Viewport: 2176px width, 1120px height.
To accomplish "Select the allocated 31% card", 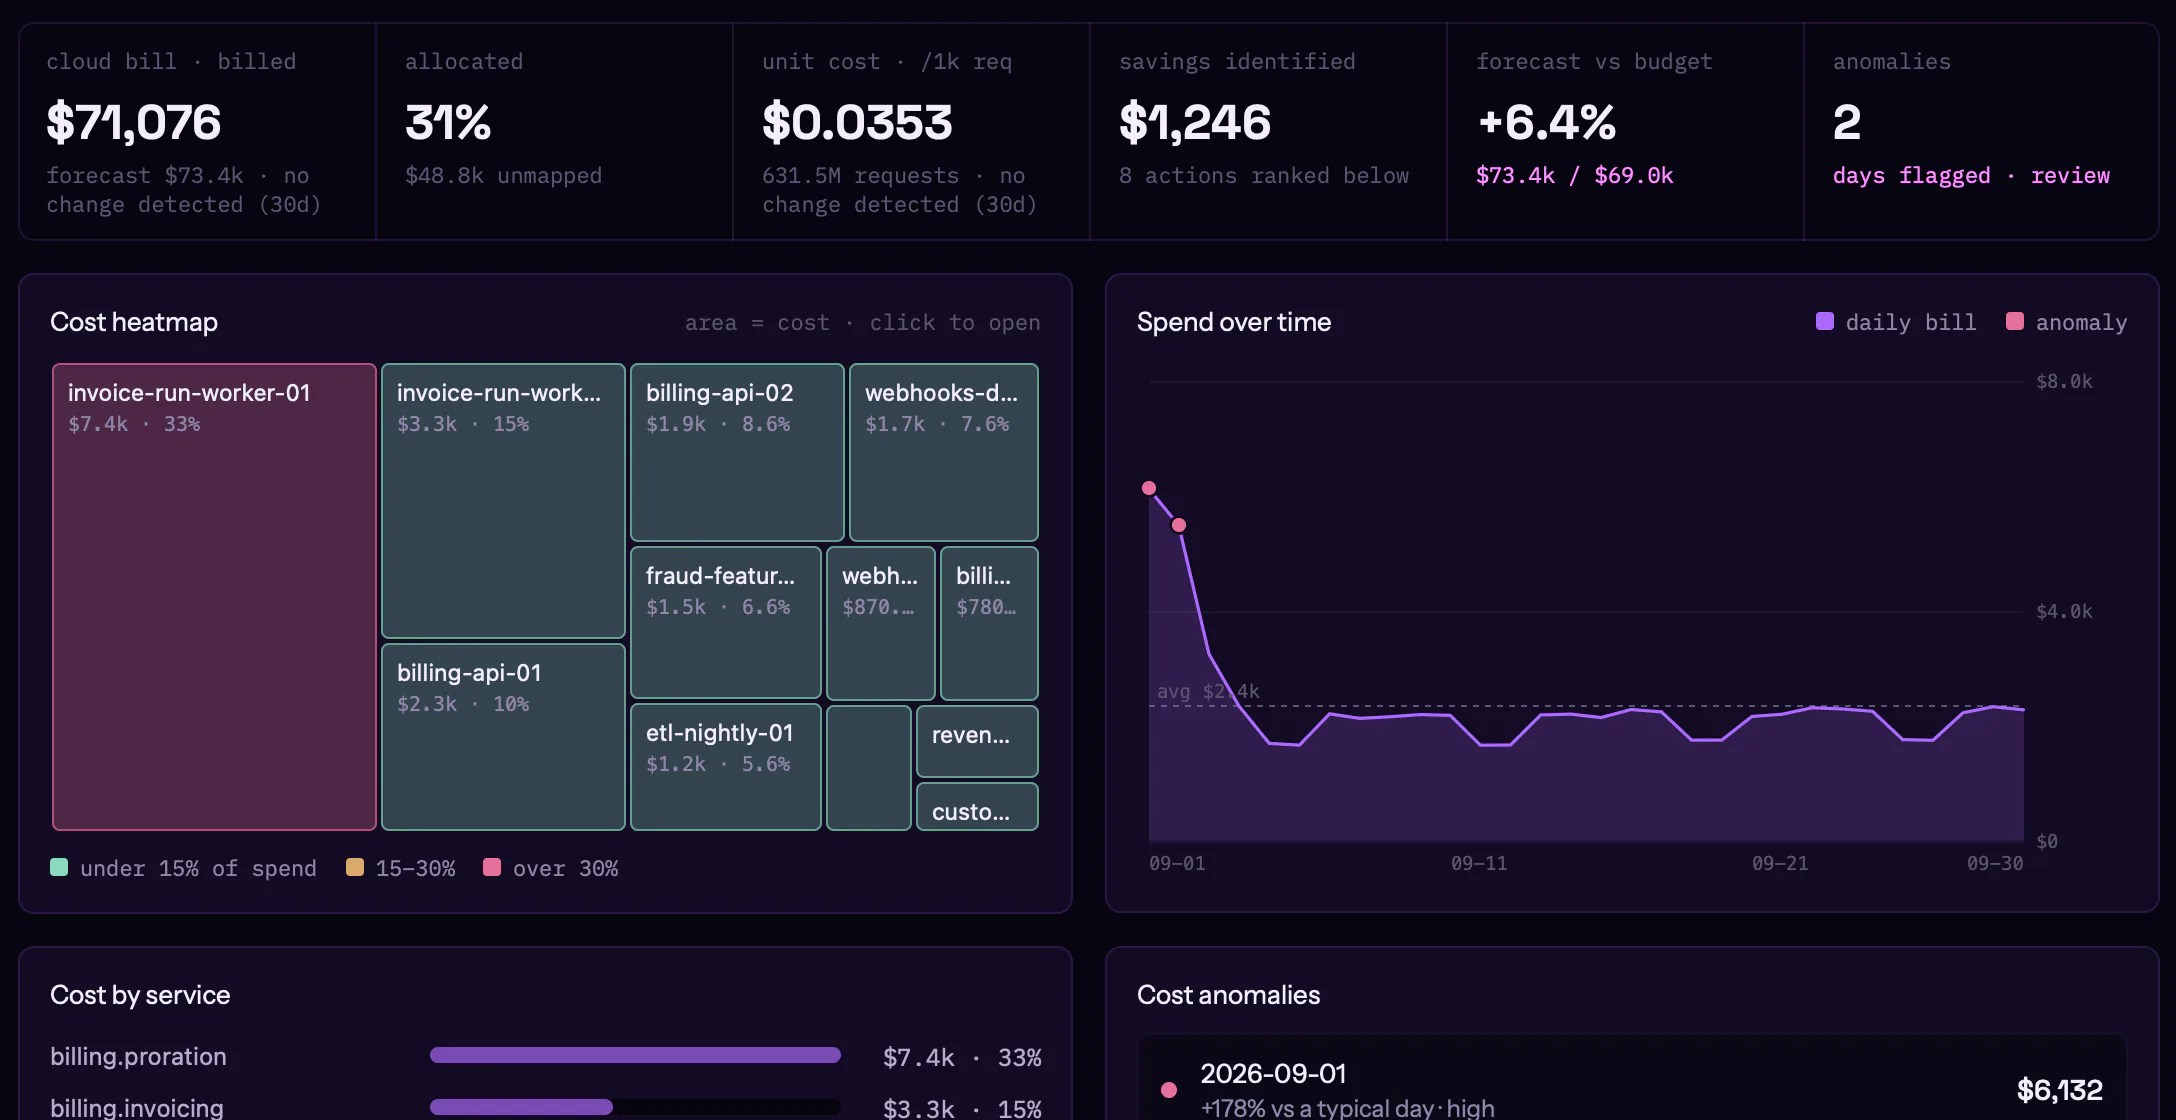I will [555, 131].
